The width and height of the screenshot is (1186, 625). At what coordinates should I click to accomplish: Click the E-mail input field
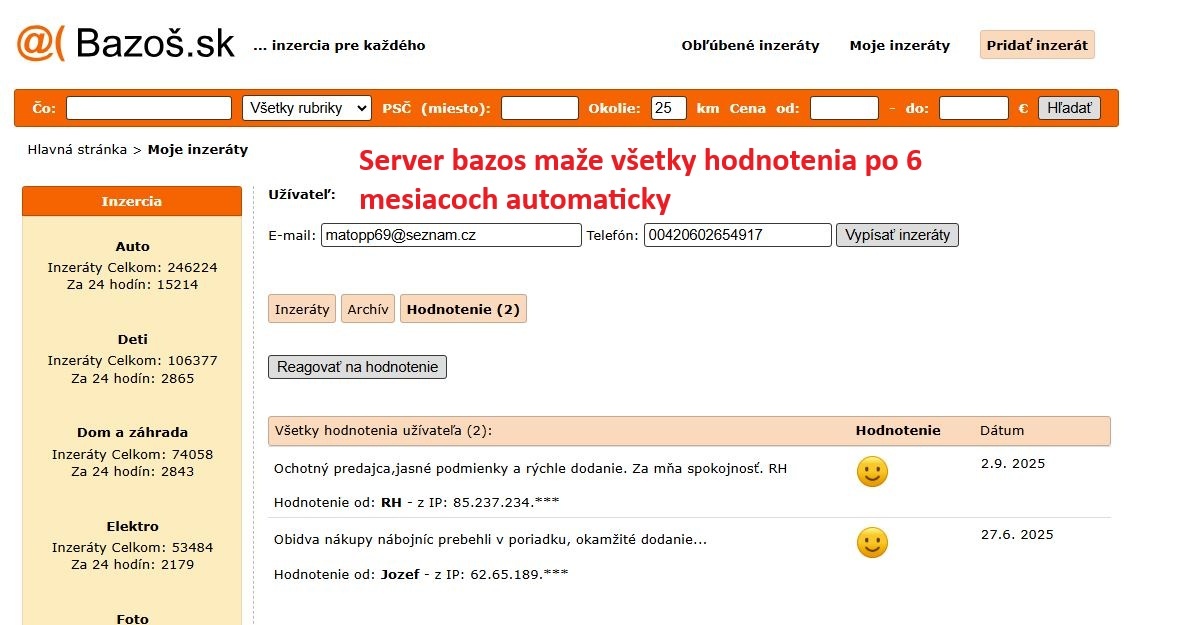click(x=449, y=234)
